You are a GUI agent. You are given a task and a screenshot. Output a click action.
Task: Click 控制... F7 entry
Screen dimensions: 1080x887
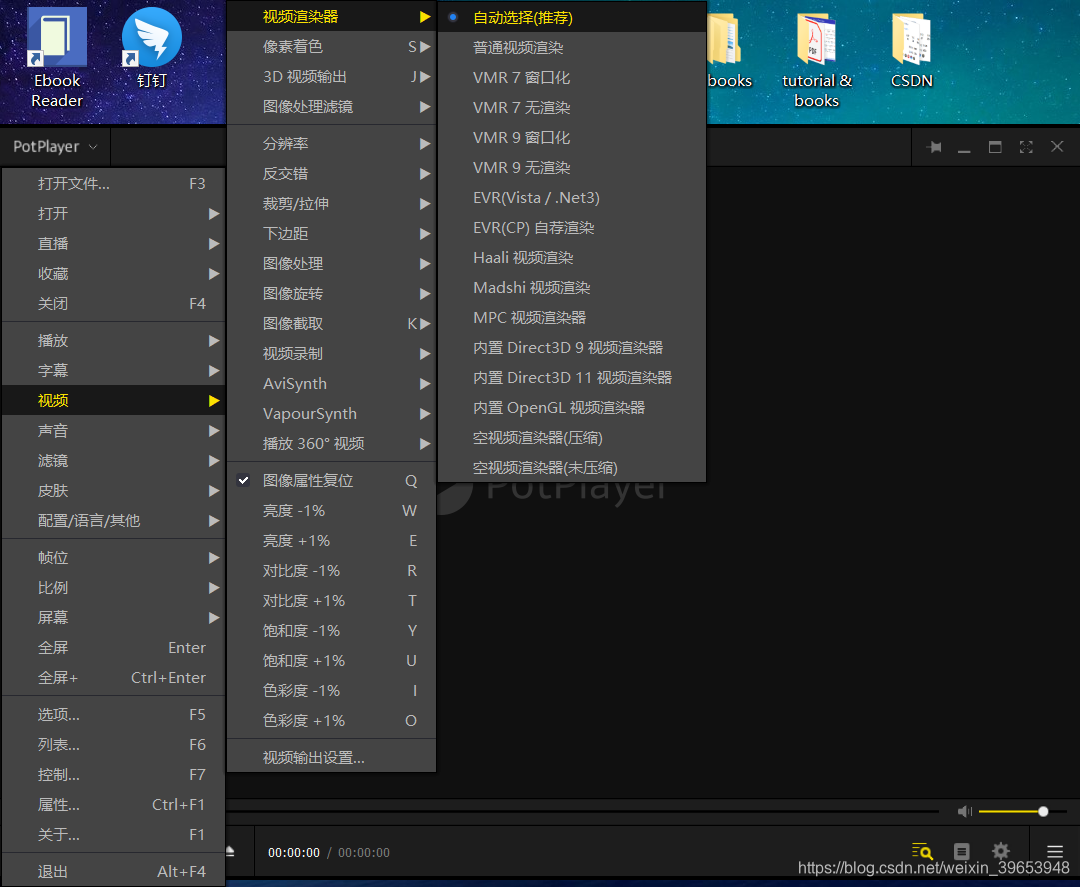pos(114,775)
